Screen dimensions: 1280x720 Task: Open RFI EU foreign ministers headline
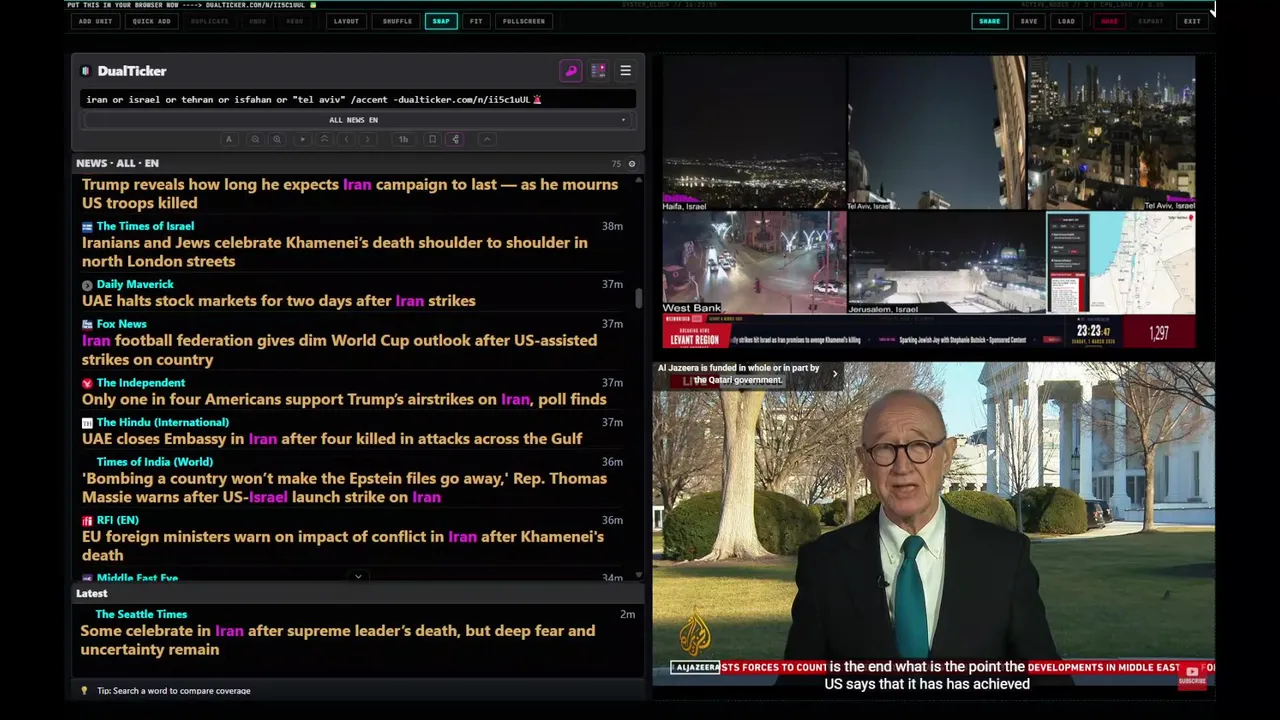(343, 546)
